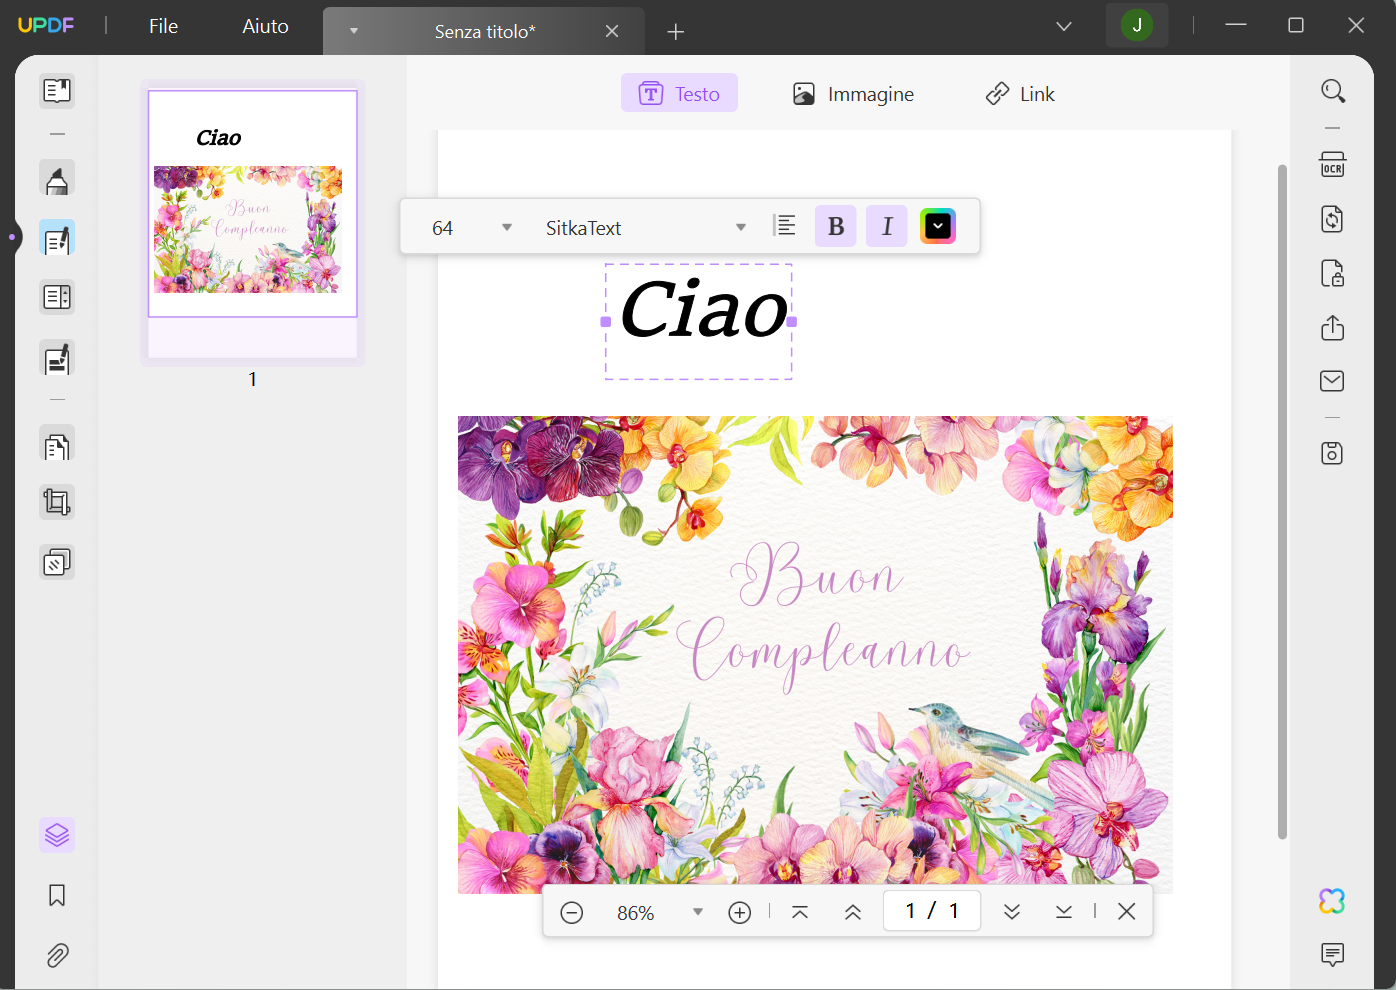
Task: Open the Aiuto menu
Action: (x=263, y=26)
